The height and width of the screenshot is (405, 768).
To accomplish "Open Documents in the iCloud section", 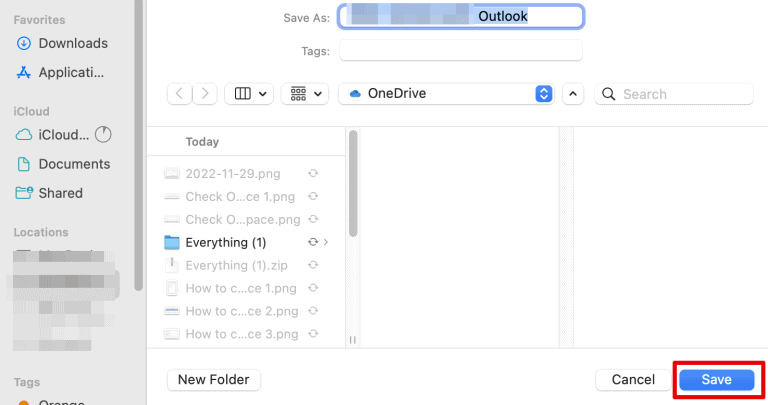I will click(x=62, y=164).
